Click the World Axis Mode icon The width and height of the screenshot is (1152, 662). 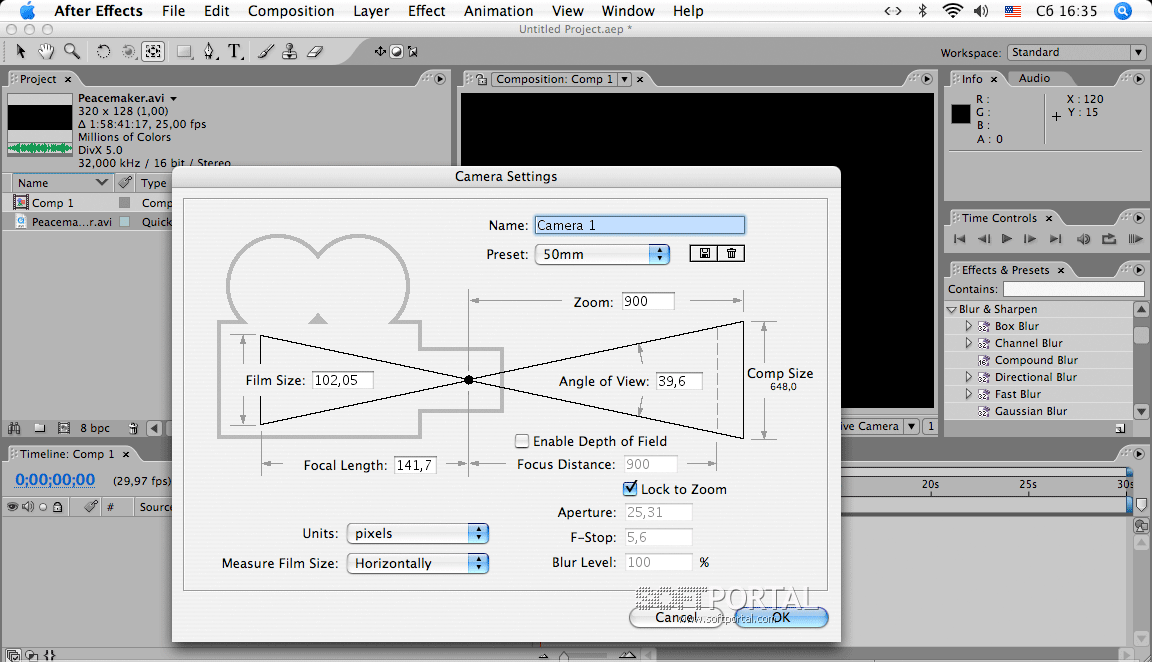(x=396, y=51)
